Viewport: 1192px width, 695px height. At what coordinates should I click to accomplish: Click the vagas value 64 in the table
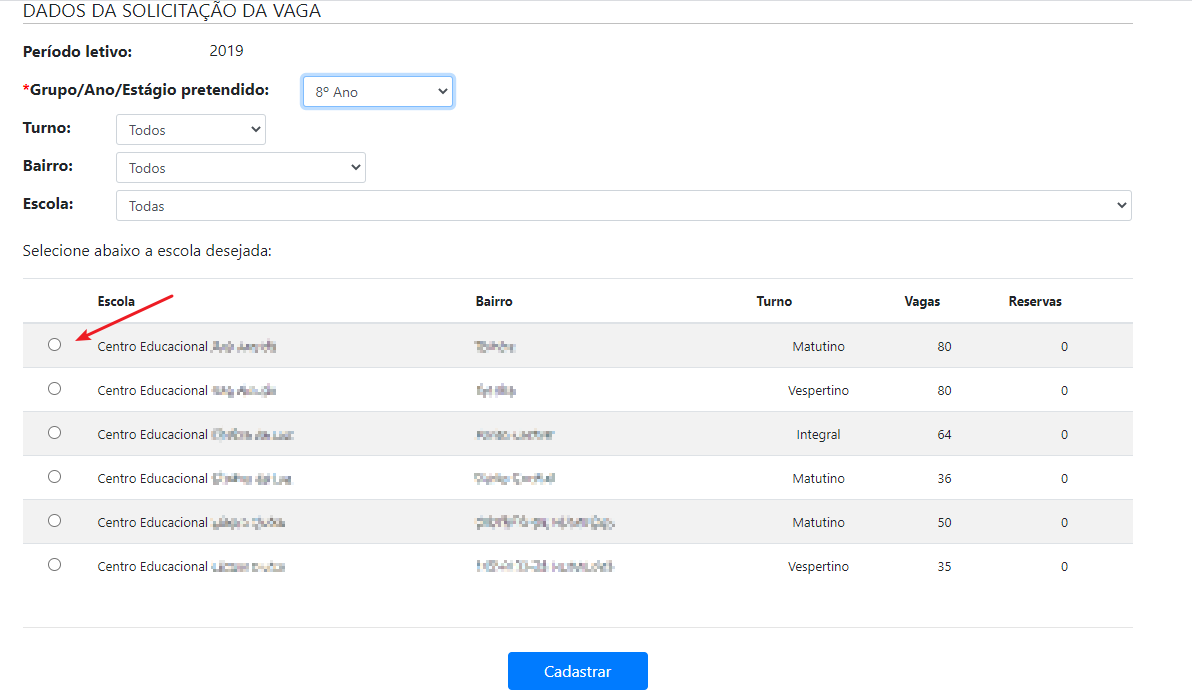[944, 435]
